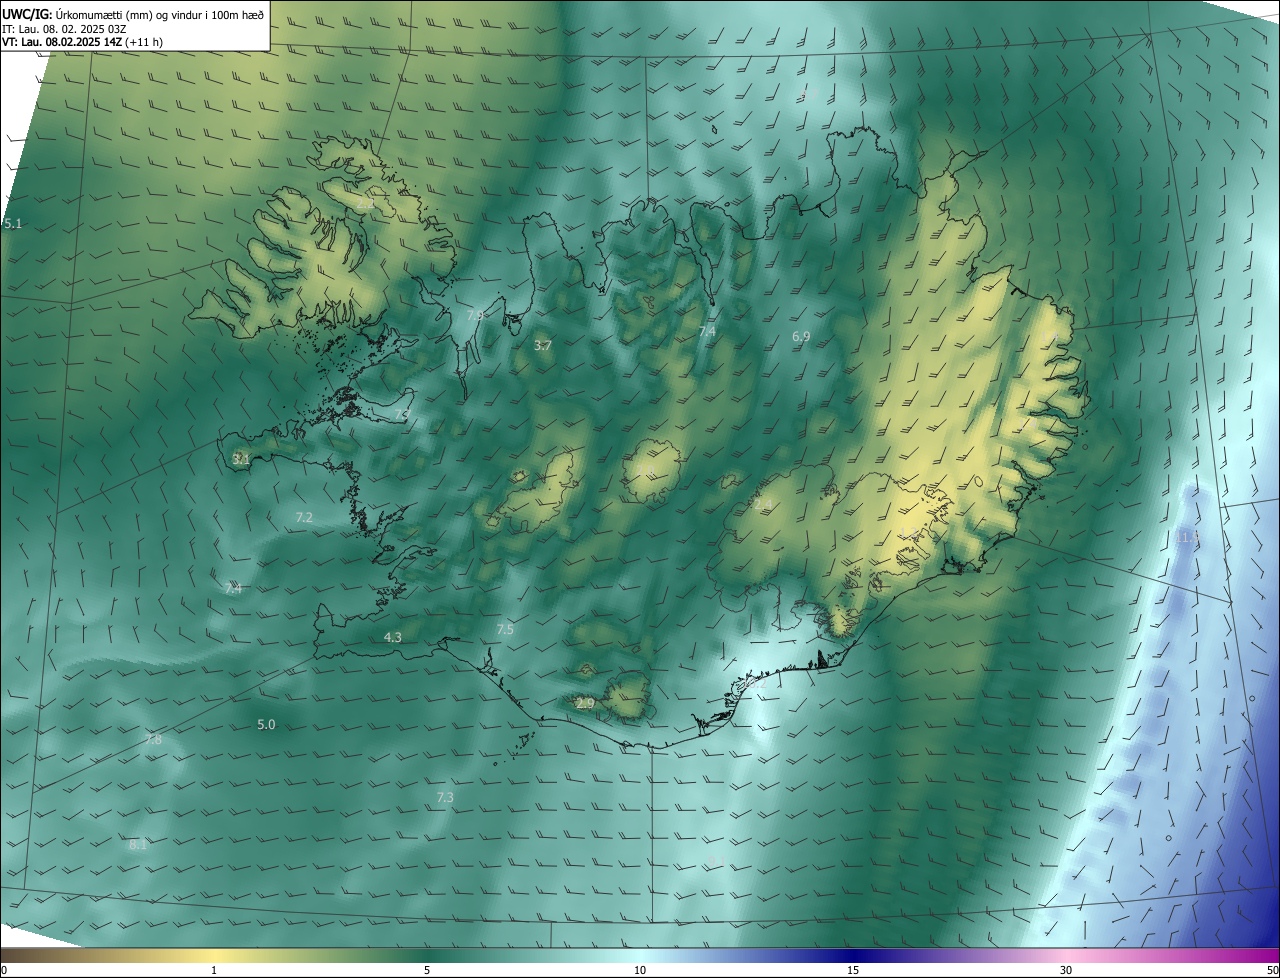This screenshot has width=1280, height=978.
Task: Click the 7.2 value label on the map
Action: click(304, 517)
